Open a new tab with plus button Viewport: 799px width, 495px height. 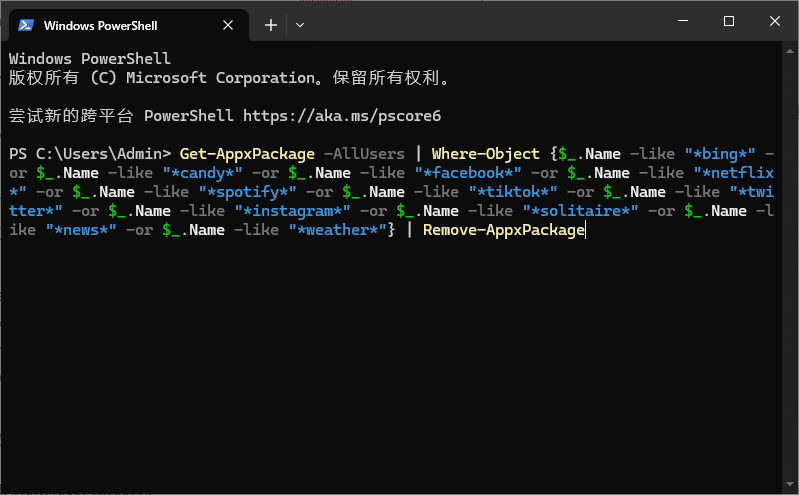[271, 25]
